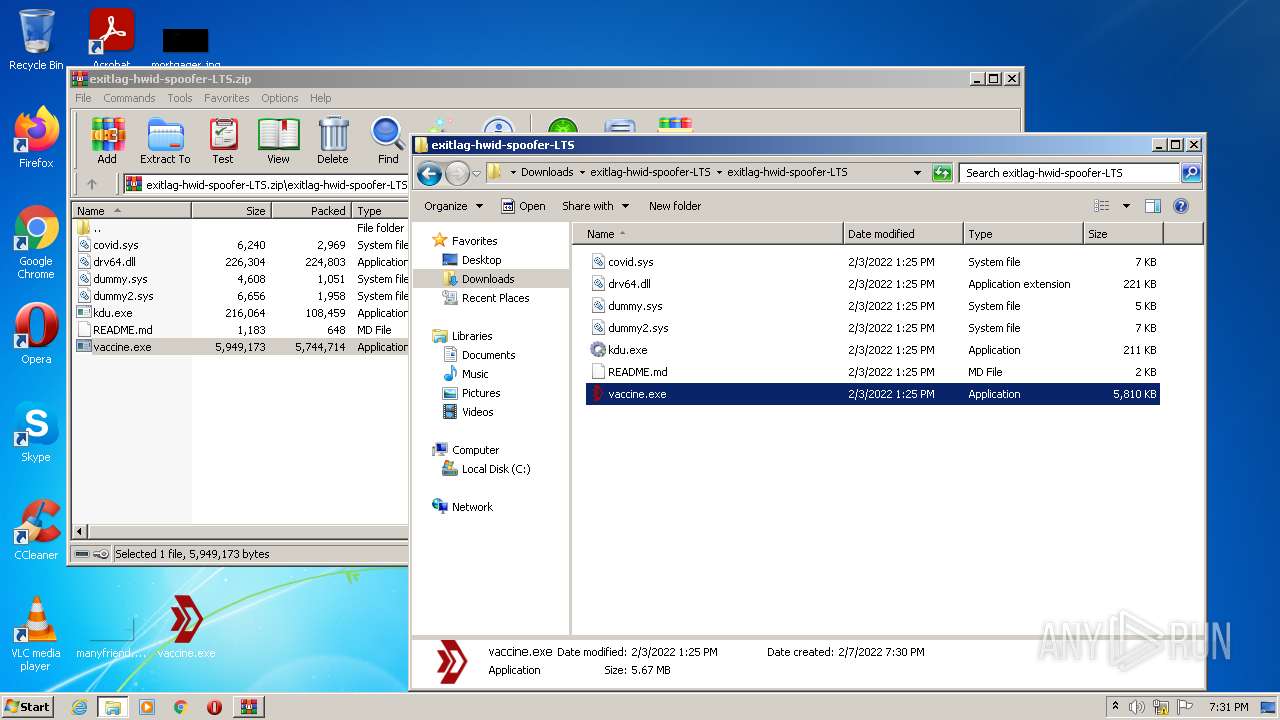Show hidden icons in system tray
The image size is (1280, 720).
coord(1114,707)
